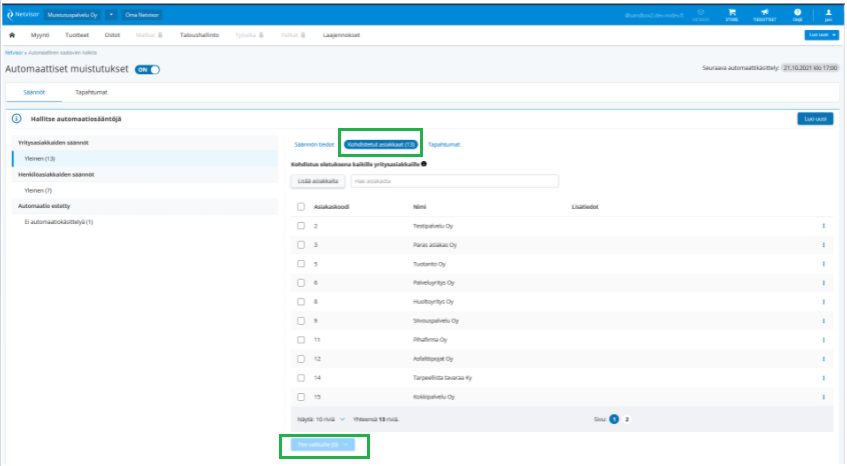This screenshot has width=847, height=466.
Task: Go to the home icon
Action: [12, 35]
